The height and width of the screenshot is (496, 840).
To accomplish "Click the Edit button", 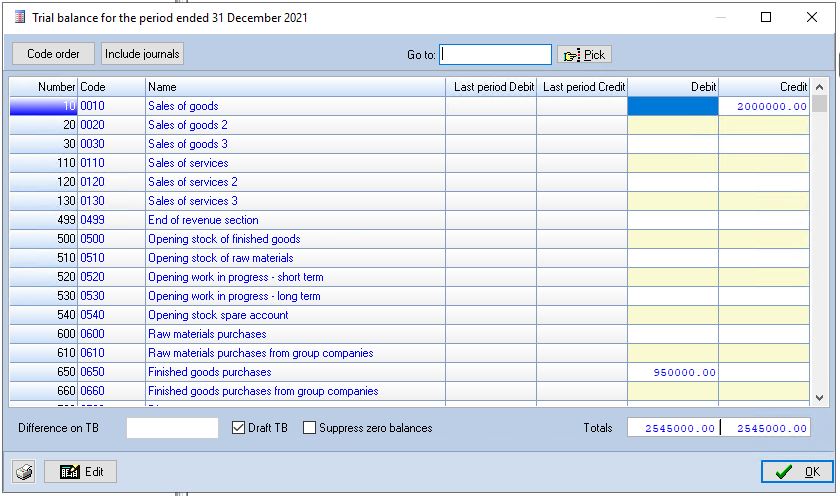I will click(x=80, y=472).
